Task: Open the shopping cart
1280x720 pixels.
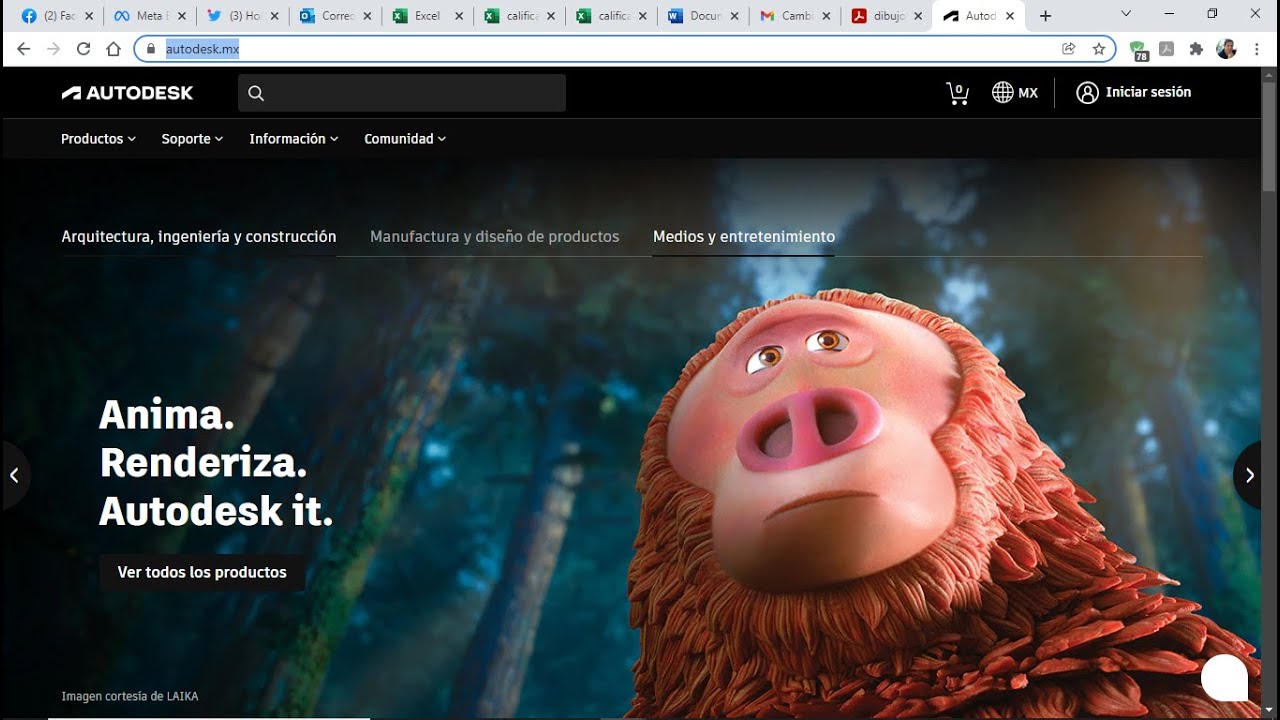Action: coord(957,93)
